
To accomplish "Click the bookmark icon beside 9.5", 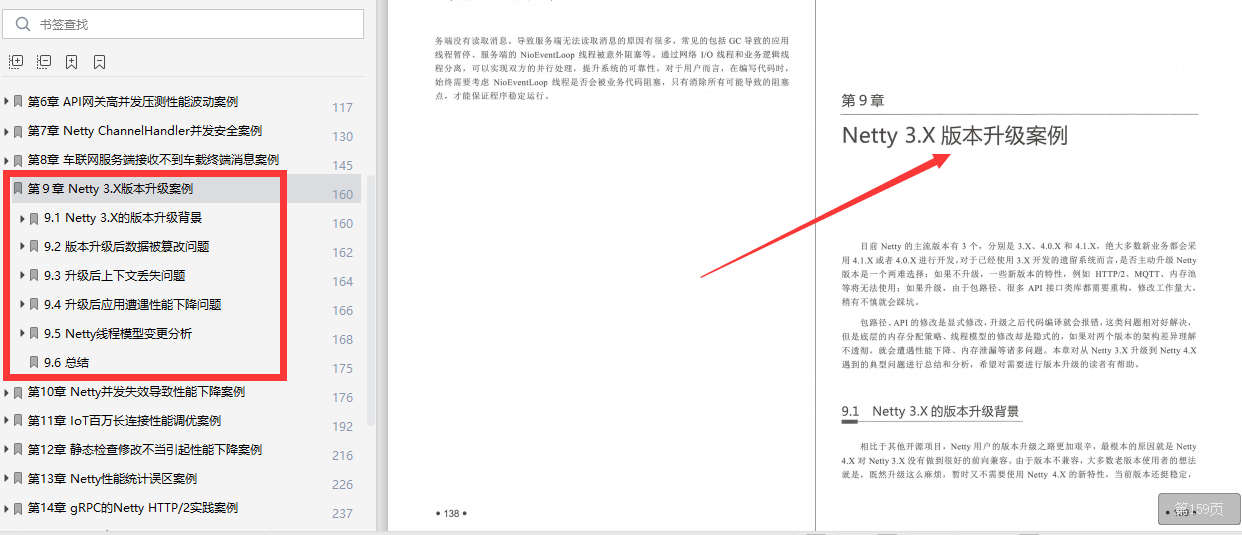I will (x=34, y=334).
